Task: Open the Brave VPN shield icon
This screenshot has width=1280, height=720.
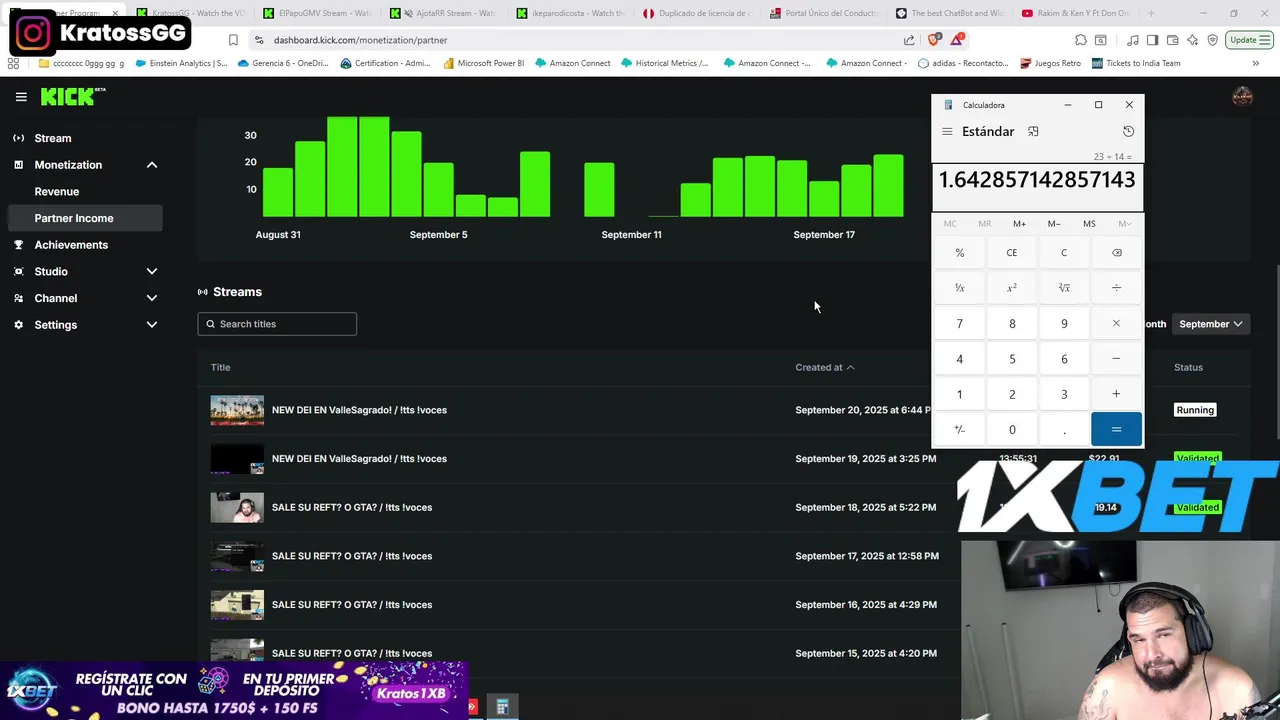Action: point(1213,40)
